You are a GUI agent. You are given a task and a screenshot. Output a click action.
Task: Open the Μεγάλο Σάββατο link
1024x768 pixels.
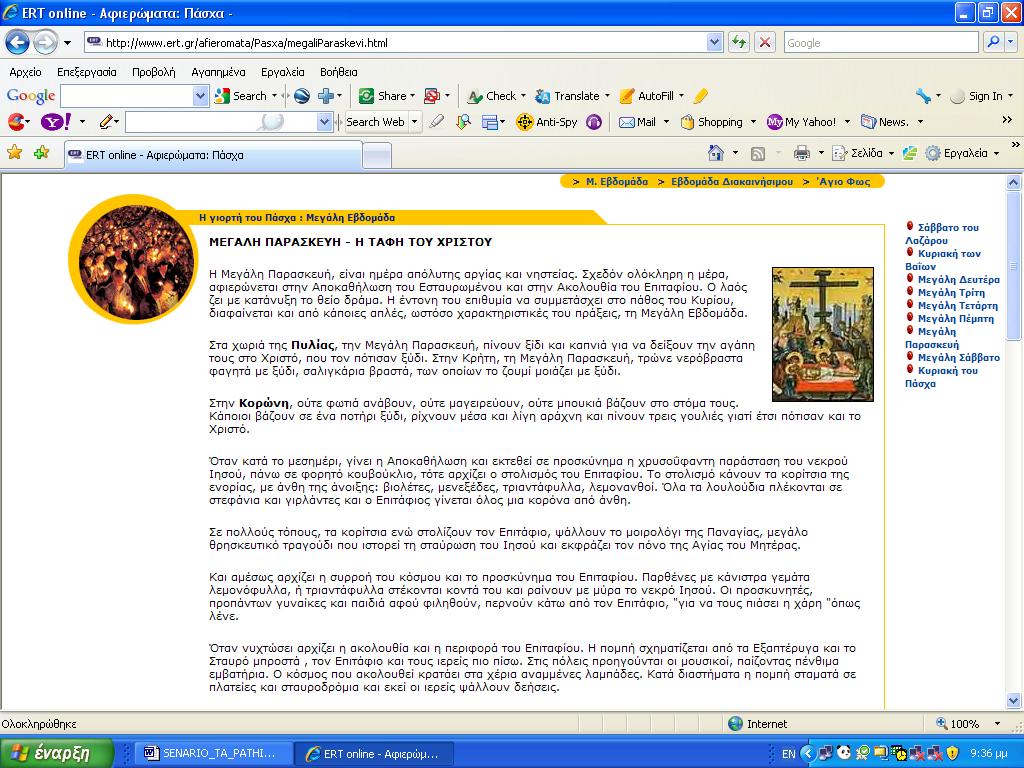pos(959,357)
